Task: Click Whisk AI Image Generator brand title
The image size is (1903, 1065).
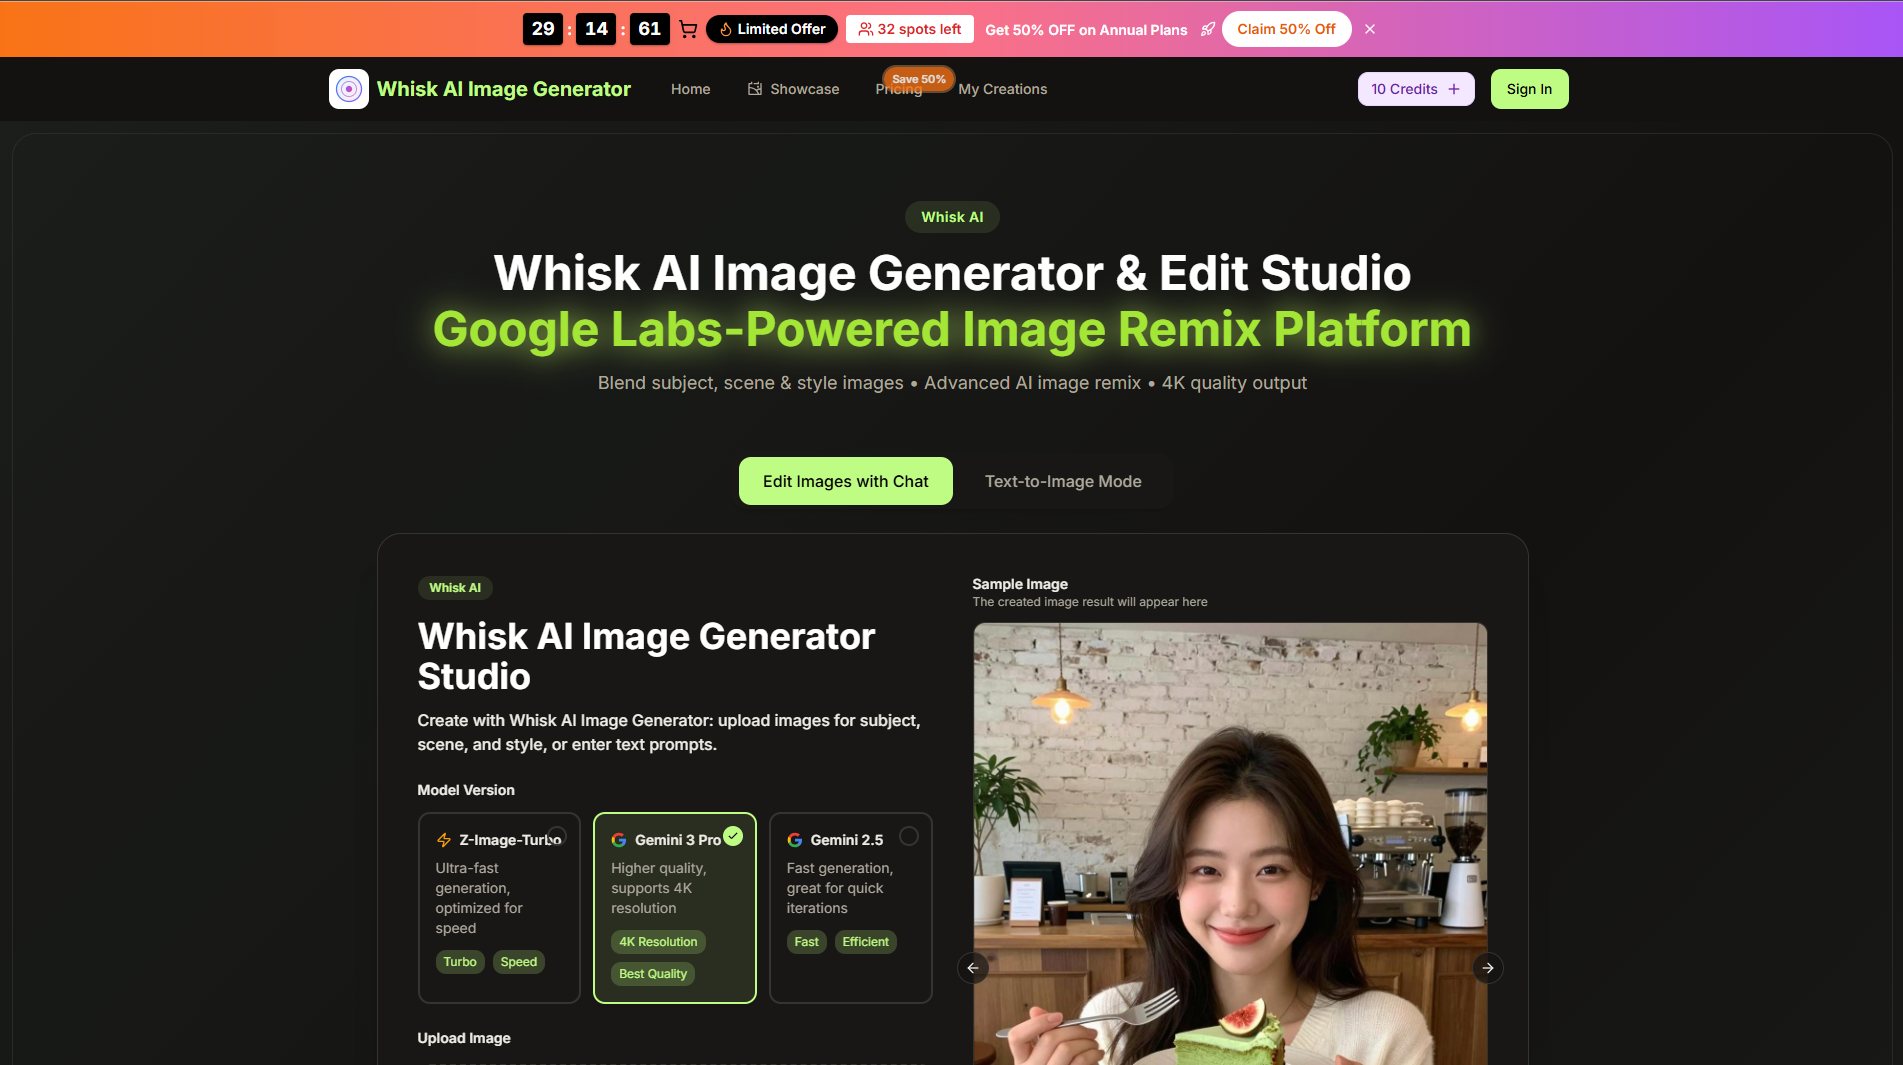Action: point(503,89)
